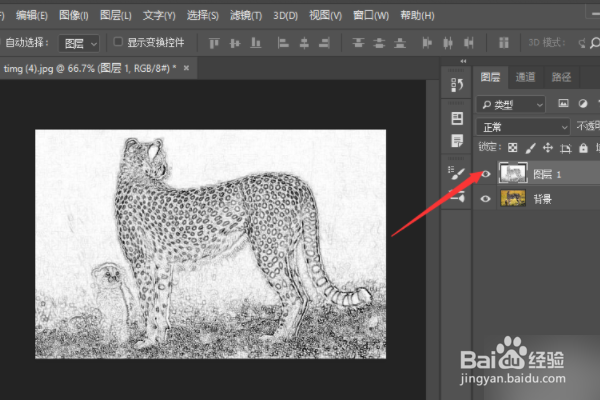
Task: Click the distribute right edges icon
Action: tap(468, 43)
